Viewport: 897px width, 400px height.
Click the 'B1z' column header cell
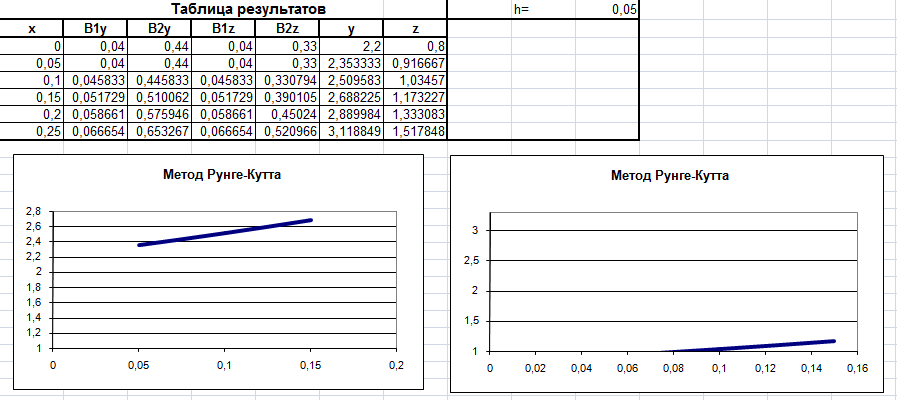click(x=224, y=29)
